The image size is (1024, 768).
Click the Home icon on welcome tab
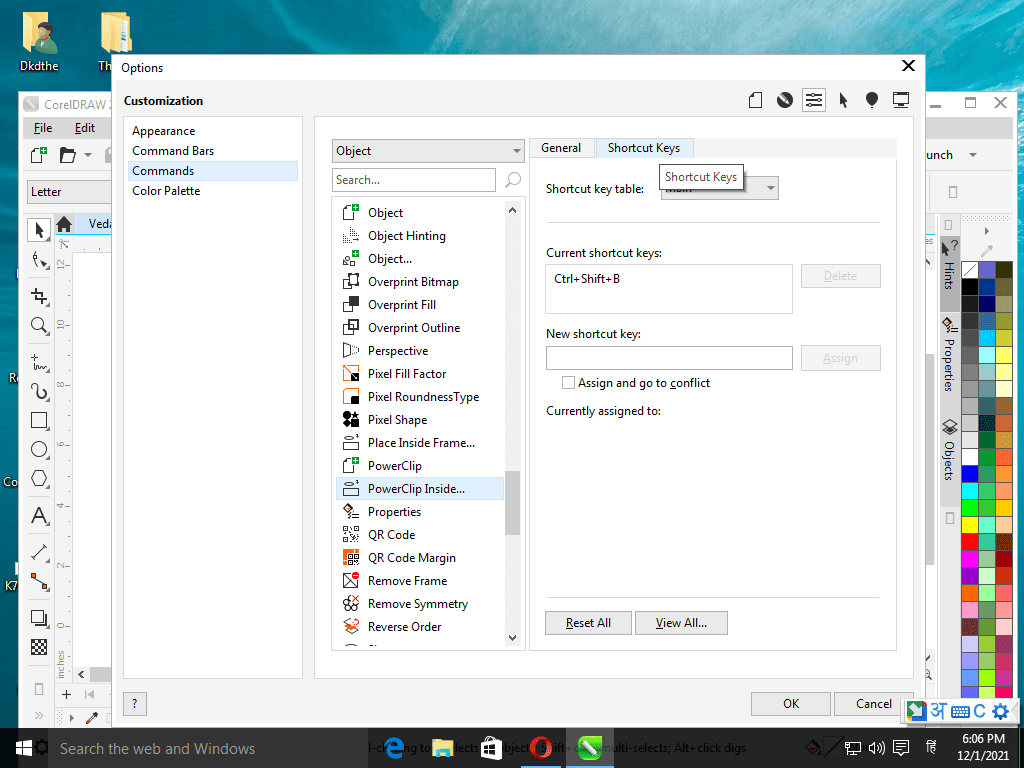64,225
